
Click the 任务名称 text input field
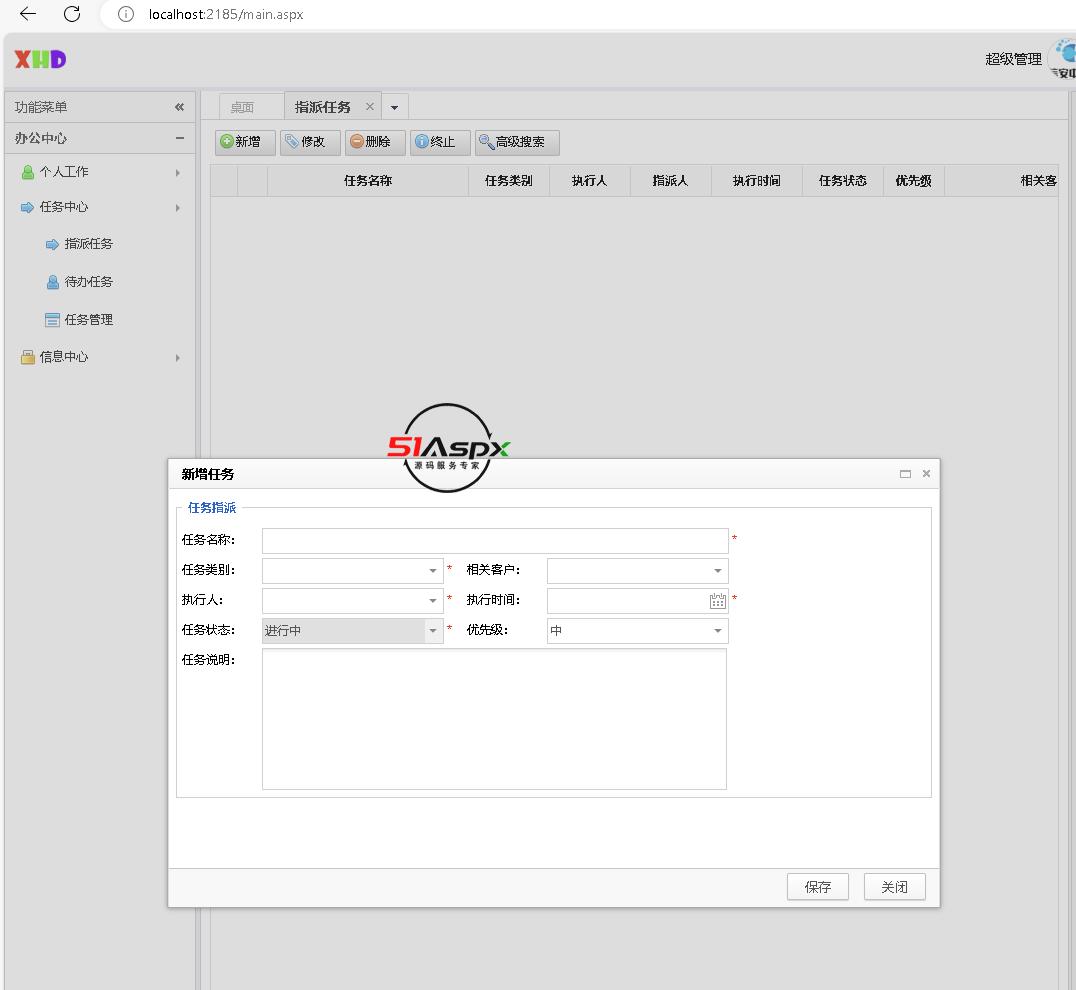point(495,541)
